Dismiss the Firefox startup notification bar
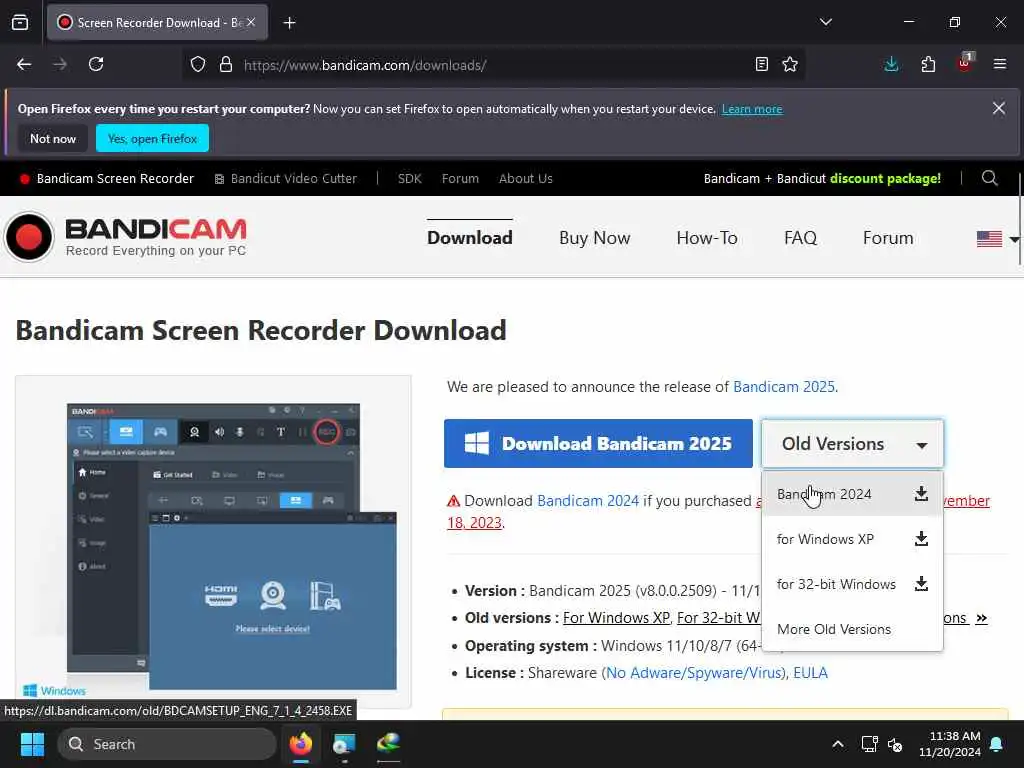The image size is (1024, 768). 999,108
